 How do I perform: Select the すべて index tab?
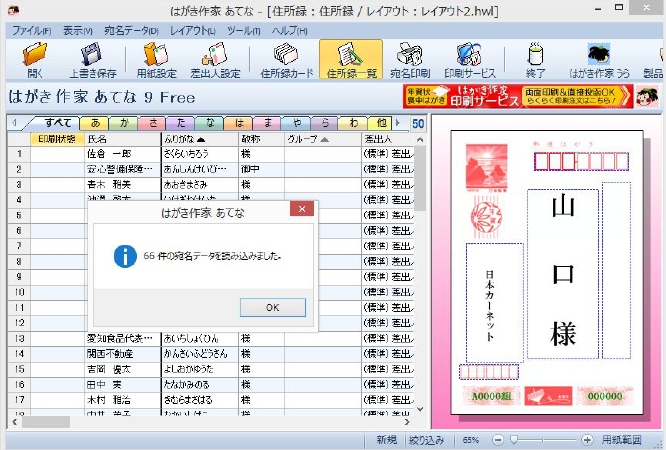point(57,123)
